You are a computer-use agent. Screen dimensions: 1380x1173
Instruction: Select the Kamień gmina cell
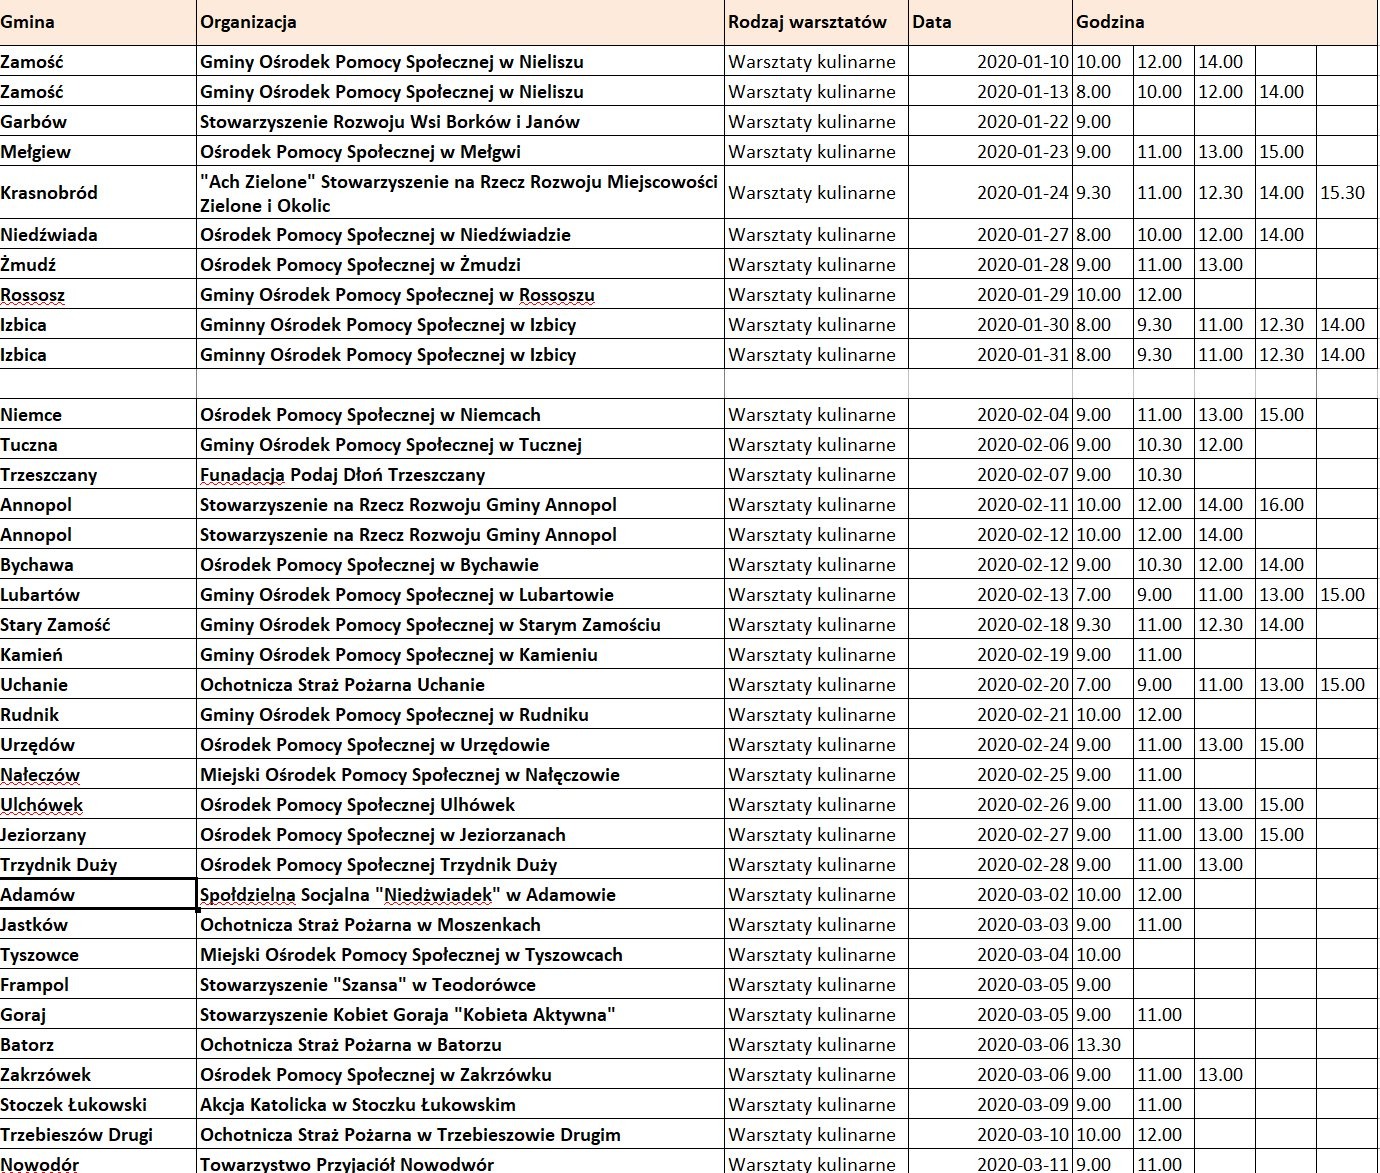click(x=98, y=655)
